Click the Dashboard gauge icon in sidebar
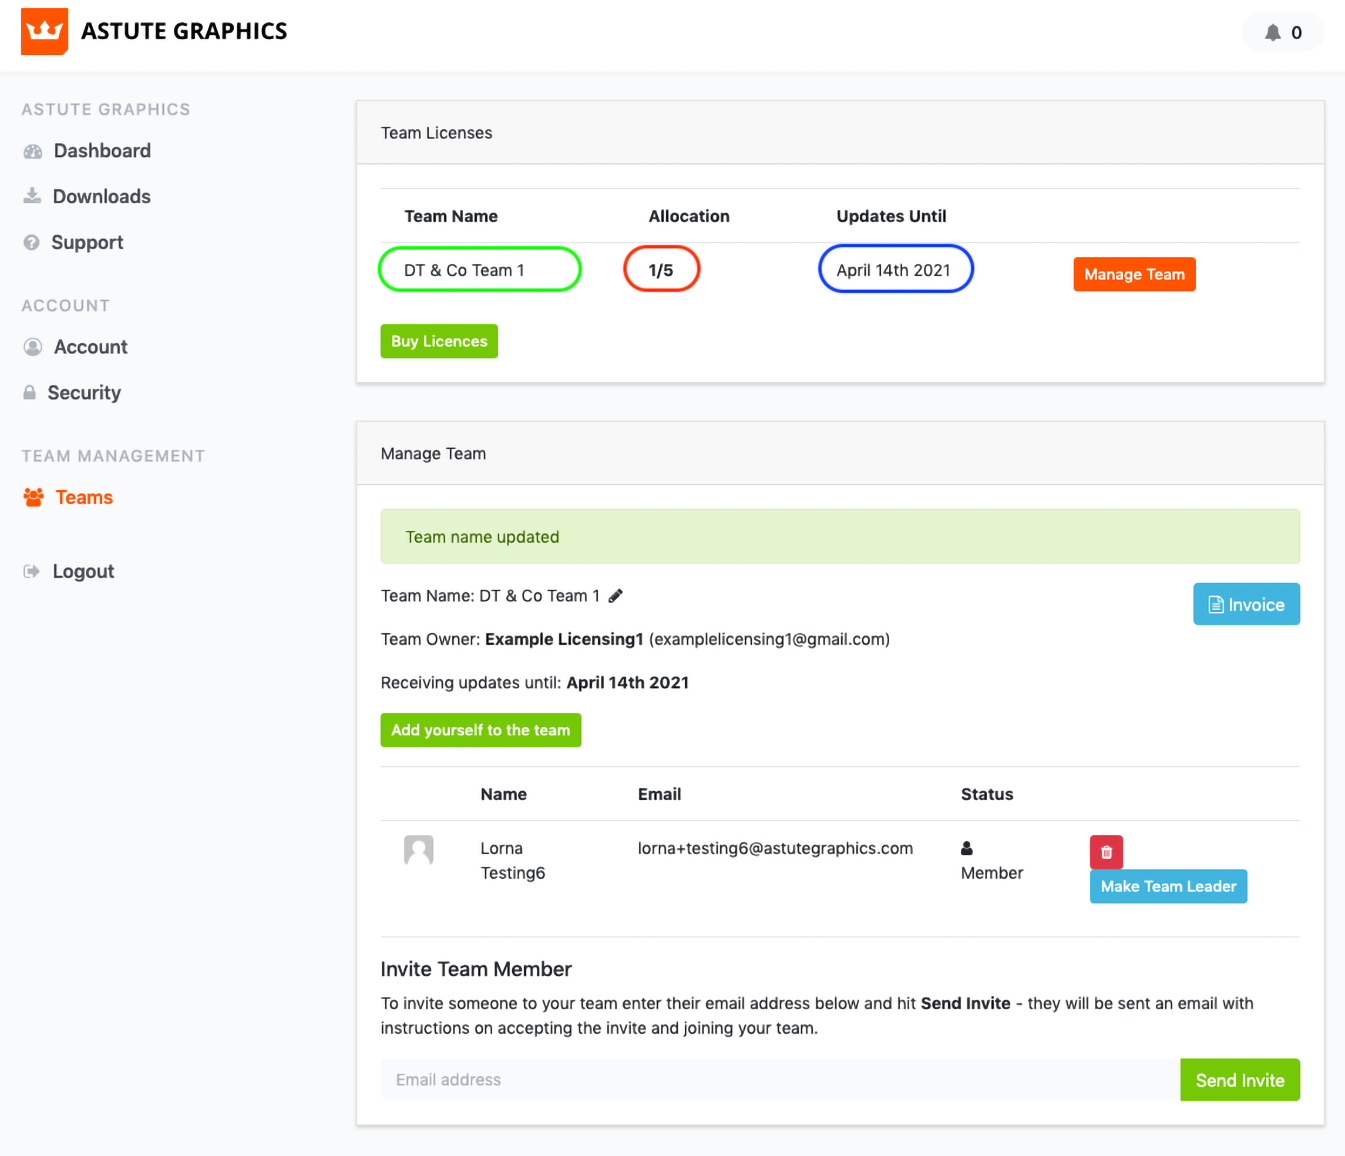This screenshot has height=1156, width=1345. (33, 152)
